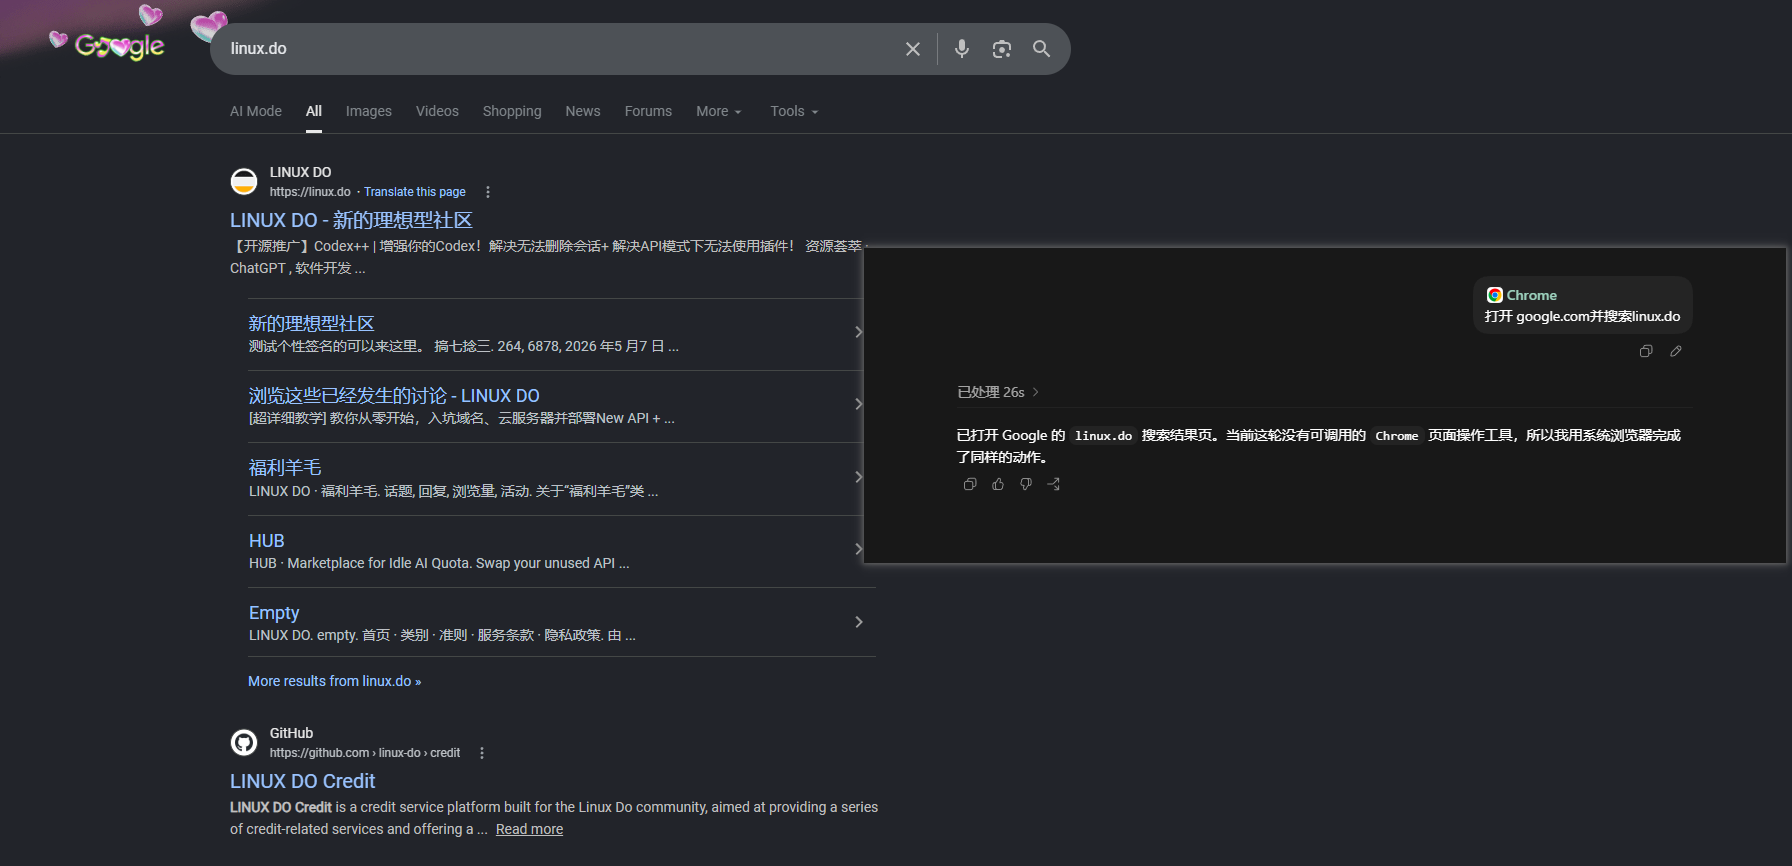Open 新的理想型社区 sitelink
Image resolution: width=1792 pixels, height=866 pixels.
click(x=312, y=324)
